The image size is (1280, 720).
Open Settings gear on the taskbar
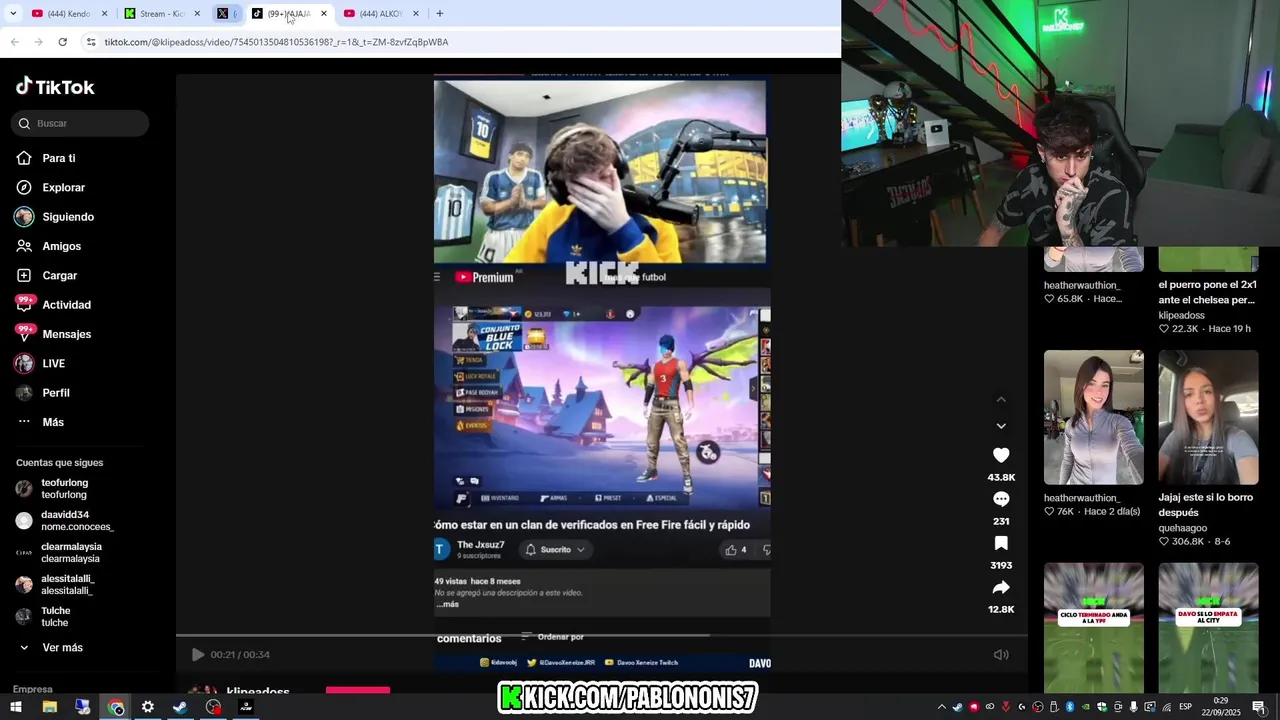coord(148,707)
